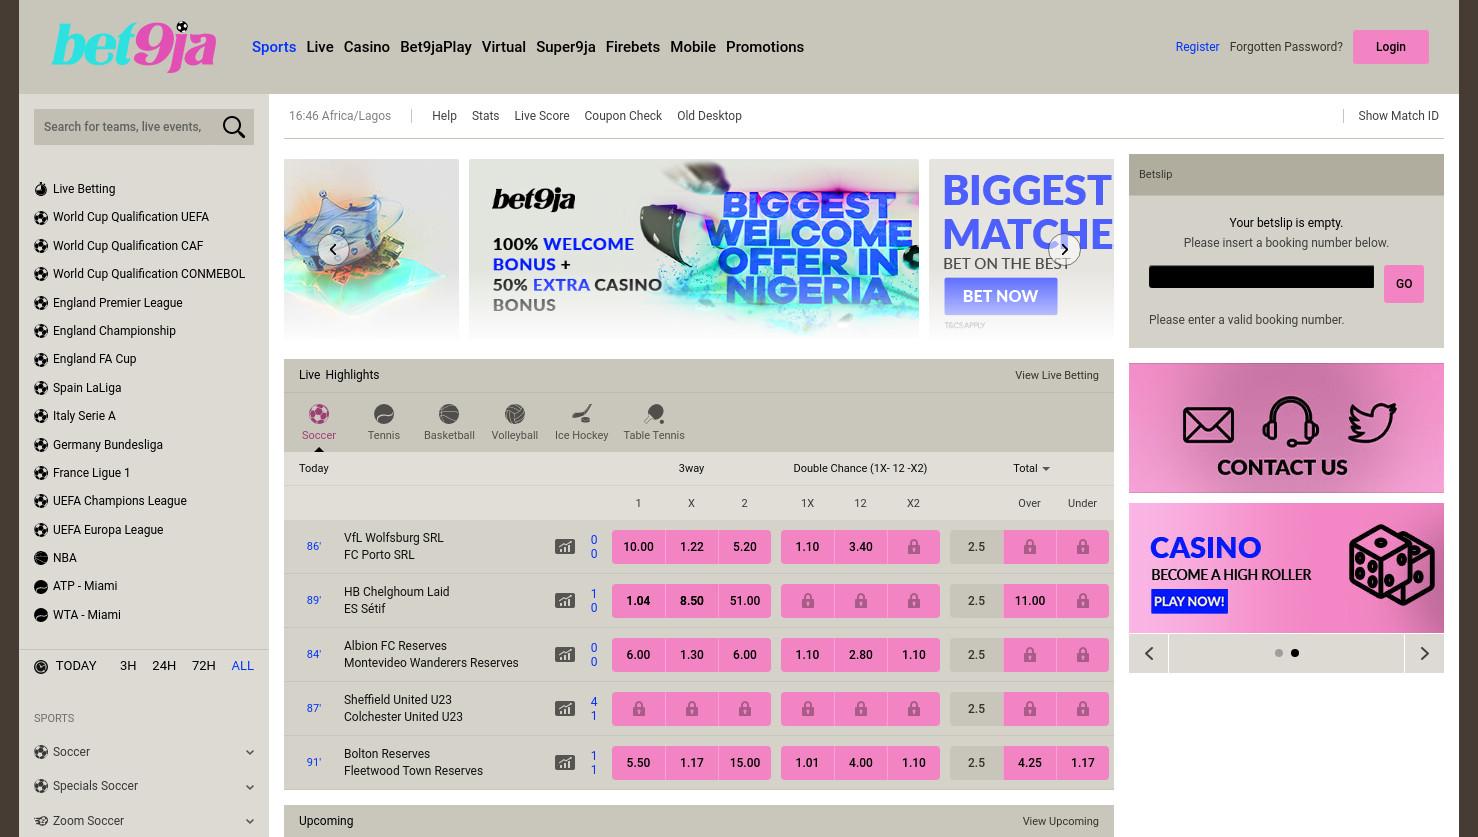
Task: Open the Old Desktop link
Action: pos(709,116)
